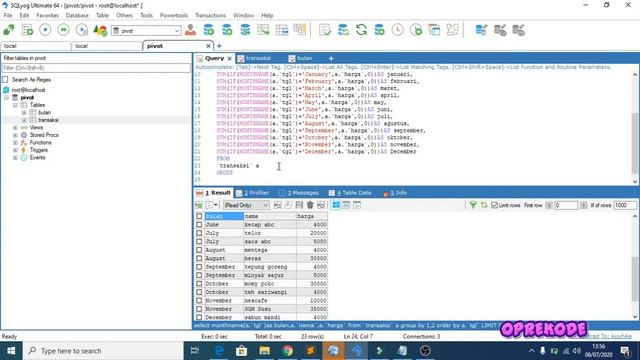Toggle the Search As Regex checkbox
This screenshot has height=360, width=640.
(x=5, y=80)
